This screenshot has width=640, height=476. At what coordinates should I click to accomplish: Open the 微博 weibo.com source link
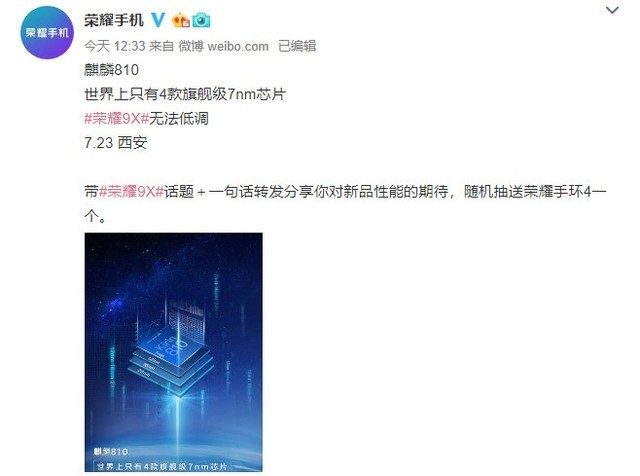224,46
